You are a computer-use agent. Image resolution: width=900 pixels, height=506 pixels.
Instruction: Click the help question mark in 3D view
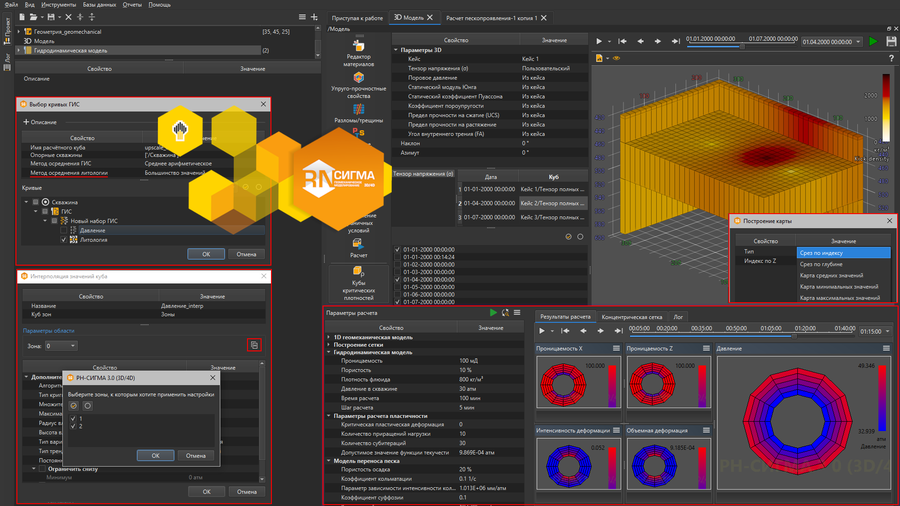[891, 58]
